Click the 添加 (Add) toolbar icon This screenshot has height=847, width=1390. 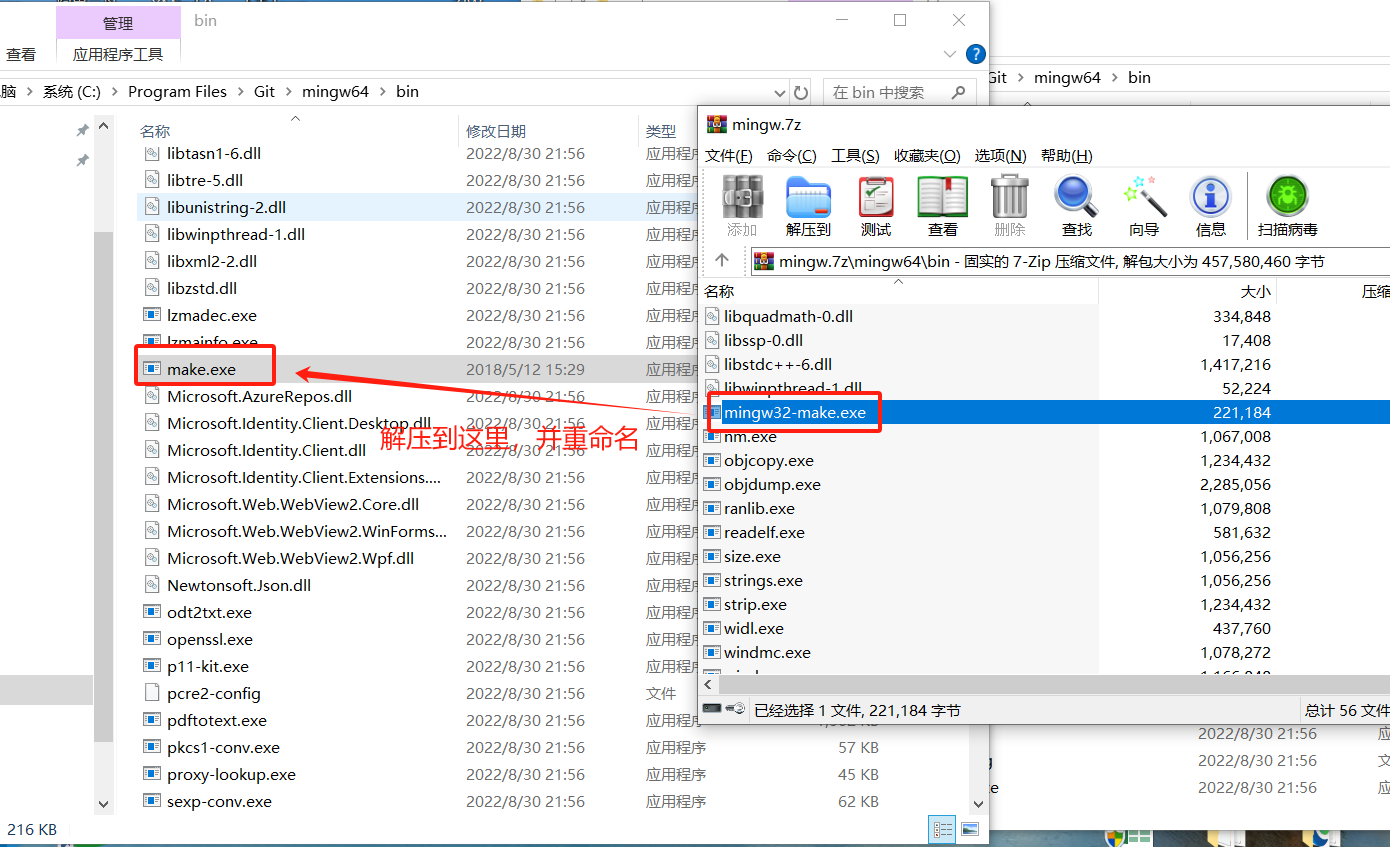pyautogui.click(x=742, y=205)
